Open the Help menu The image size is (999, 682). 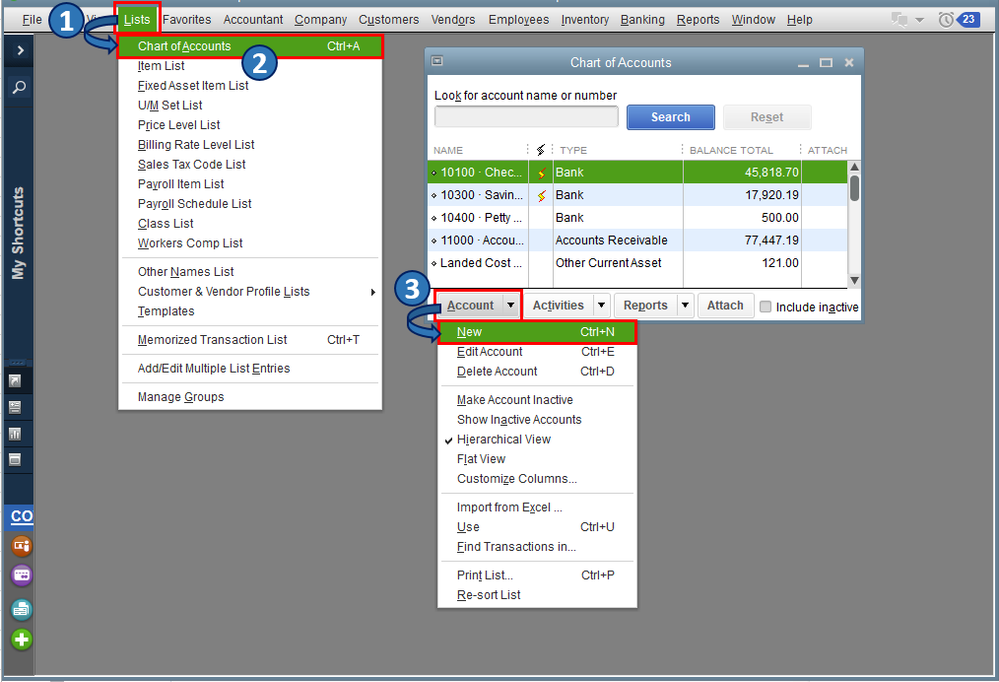coord(799,20)
